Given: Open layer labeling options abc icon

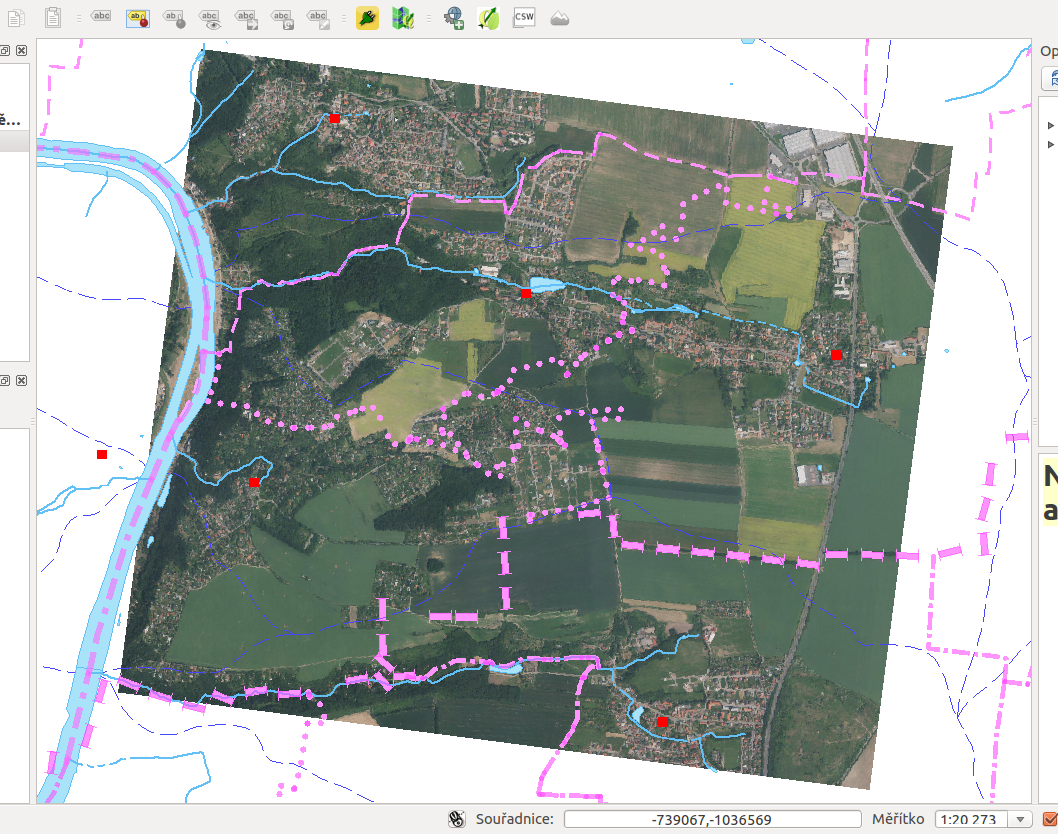Looking at the screenshot, I should [101, 18].
